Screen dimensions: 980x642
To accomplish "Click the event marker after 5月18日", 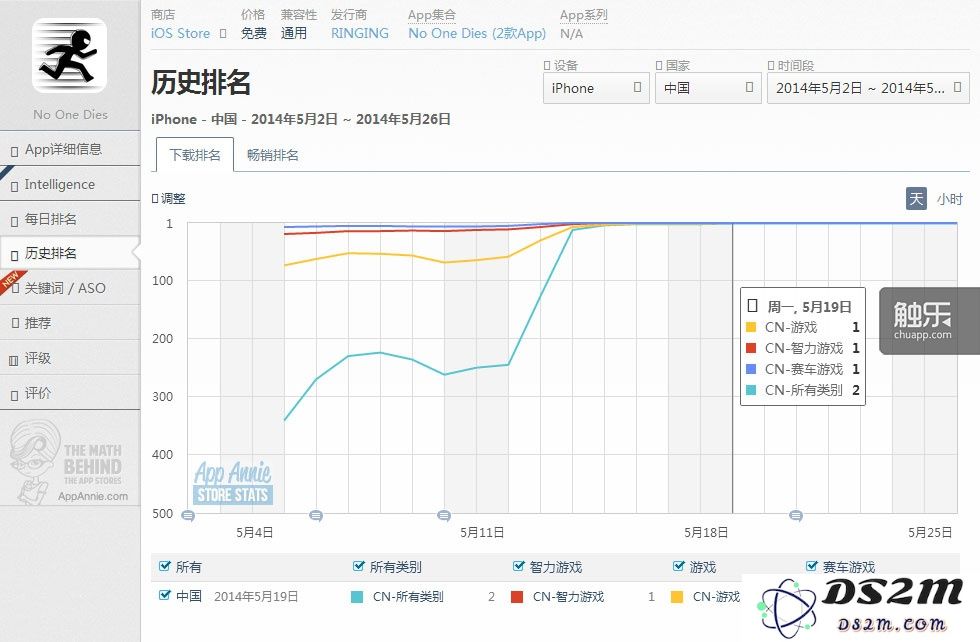I will (x=796, y=516).
